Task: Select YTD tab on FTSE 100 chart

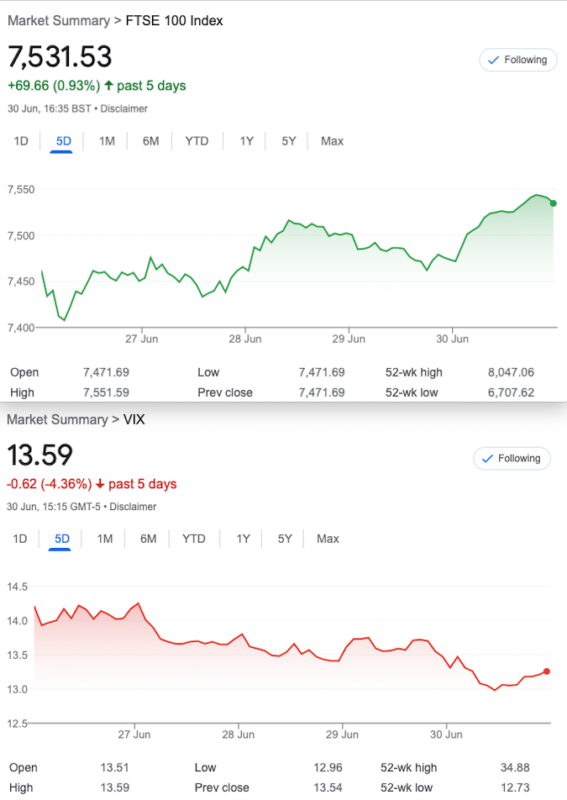Action: coord(196,141)
